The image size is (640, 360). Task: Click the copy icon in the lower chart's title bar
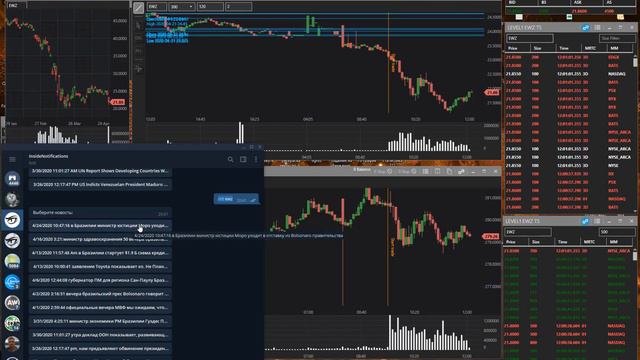coord(449,172)
